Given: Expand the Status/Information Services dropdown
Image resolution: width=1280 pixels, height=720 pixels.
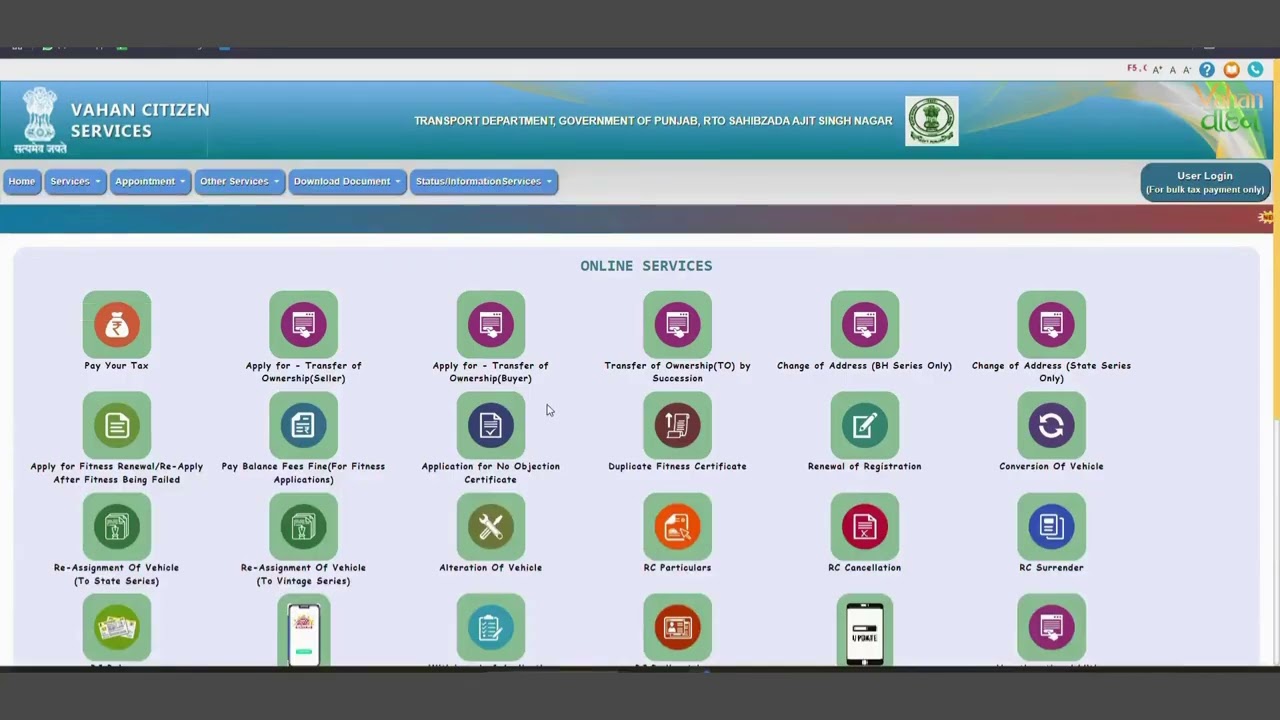Looking at the screenshot, I should [x=484, y=181].
